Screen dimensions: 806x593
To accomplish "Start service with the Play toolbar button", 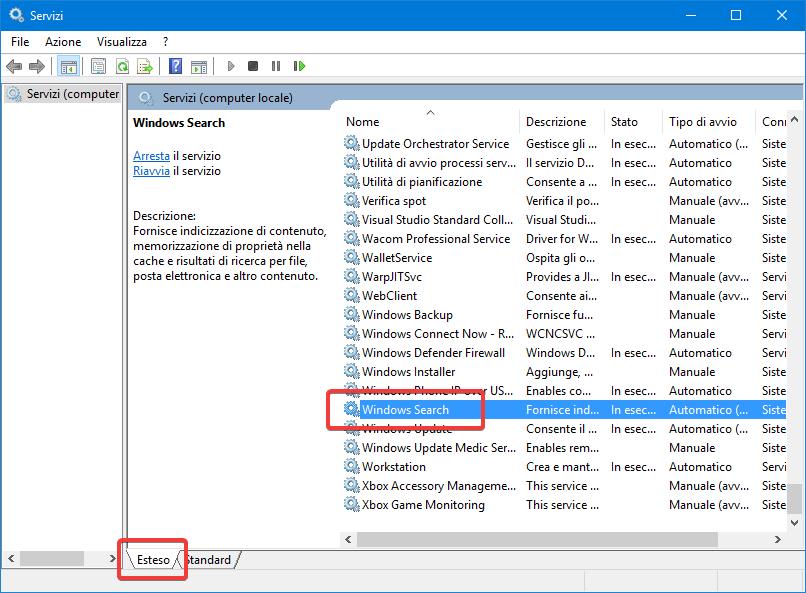I will [x=231, y=66].
